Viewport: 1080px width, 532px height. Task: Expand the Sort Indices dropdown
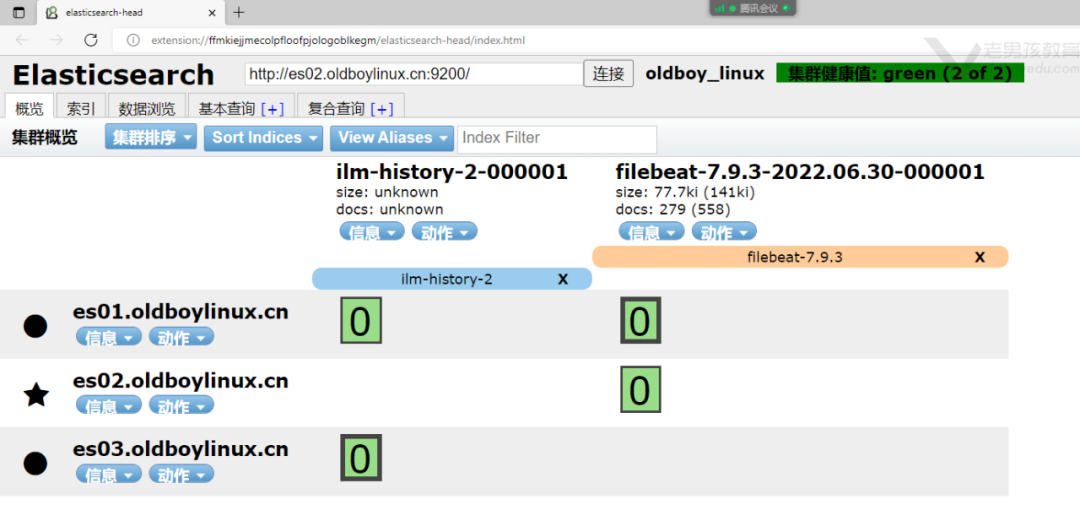coord(264,138)
